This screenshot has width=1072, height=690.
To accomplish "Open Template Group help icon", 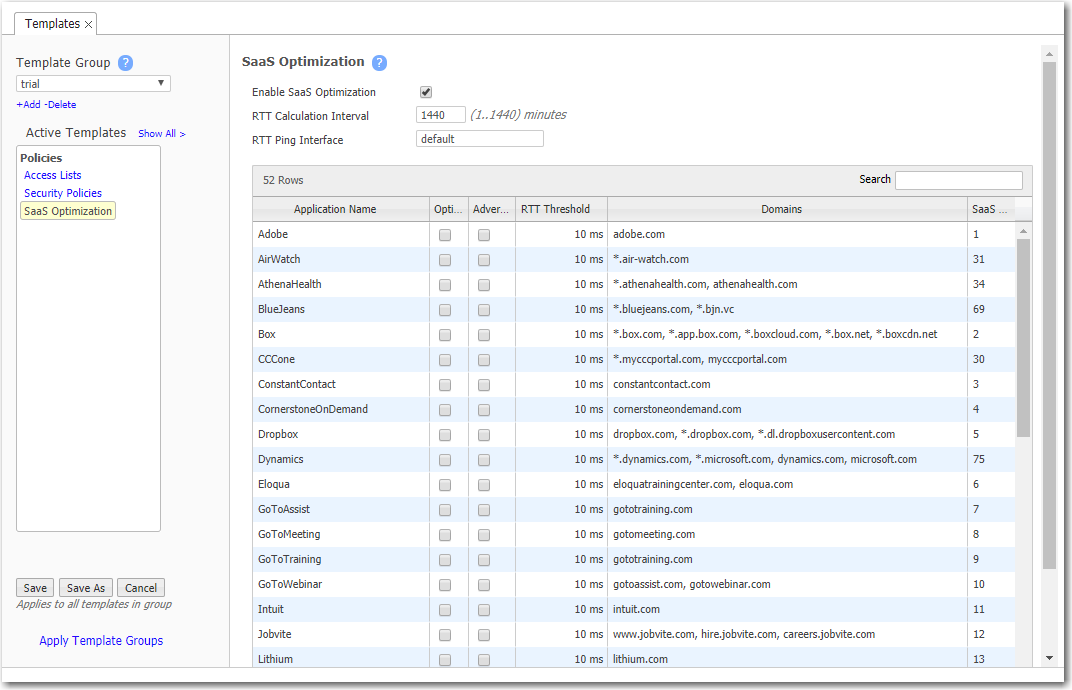I will tap(125, 63).
